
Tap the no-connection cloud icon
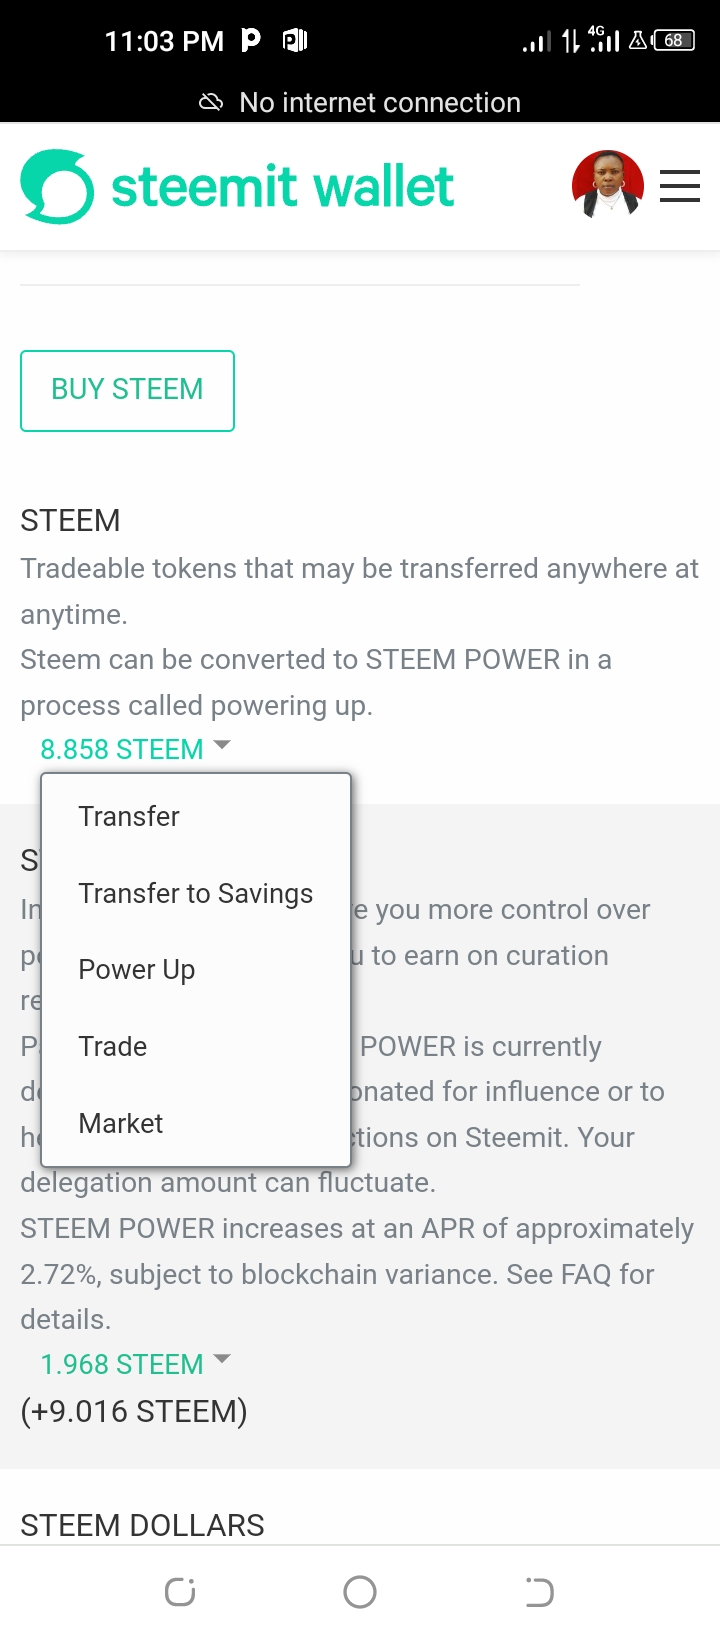211,102
